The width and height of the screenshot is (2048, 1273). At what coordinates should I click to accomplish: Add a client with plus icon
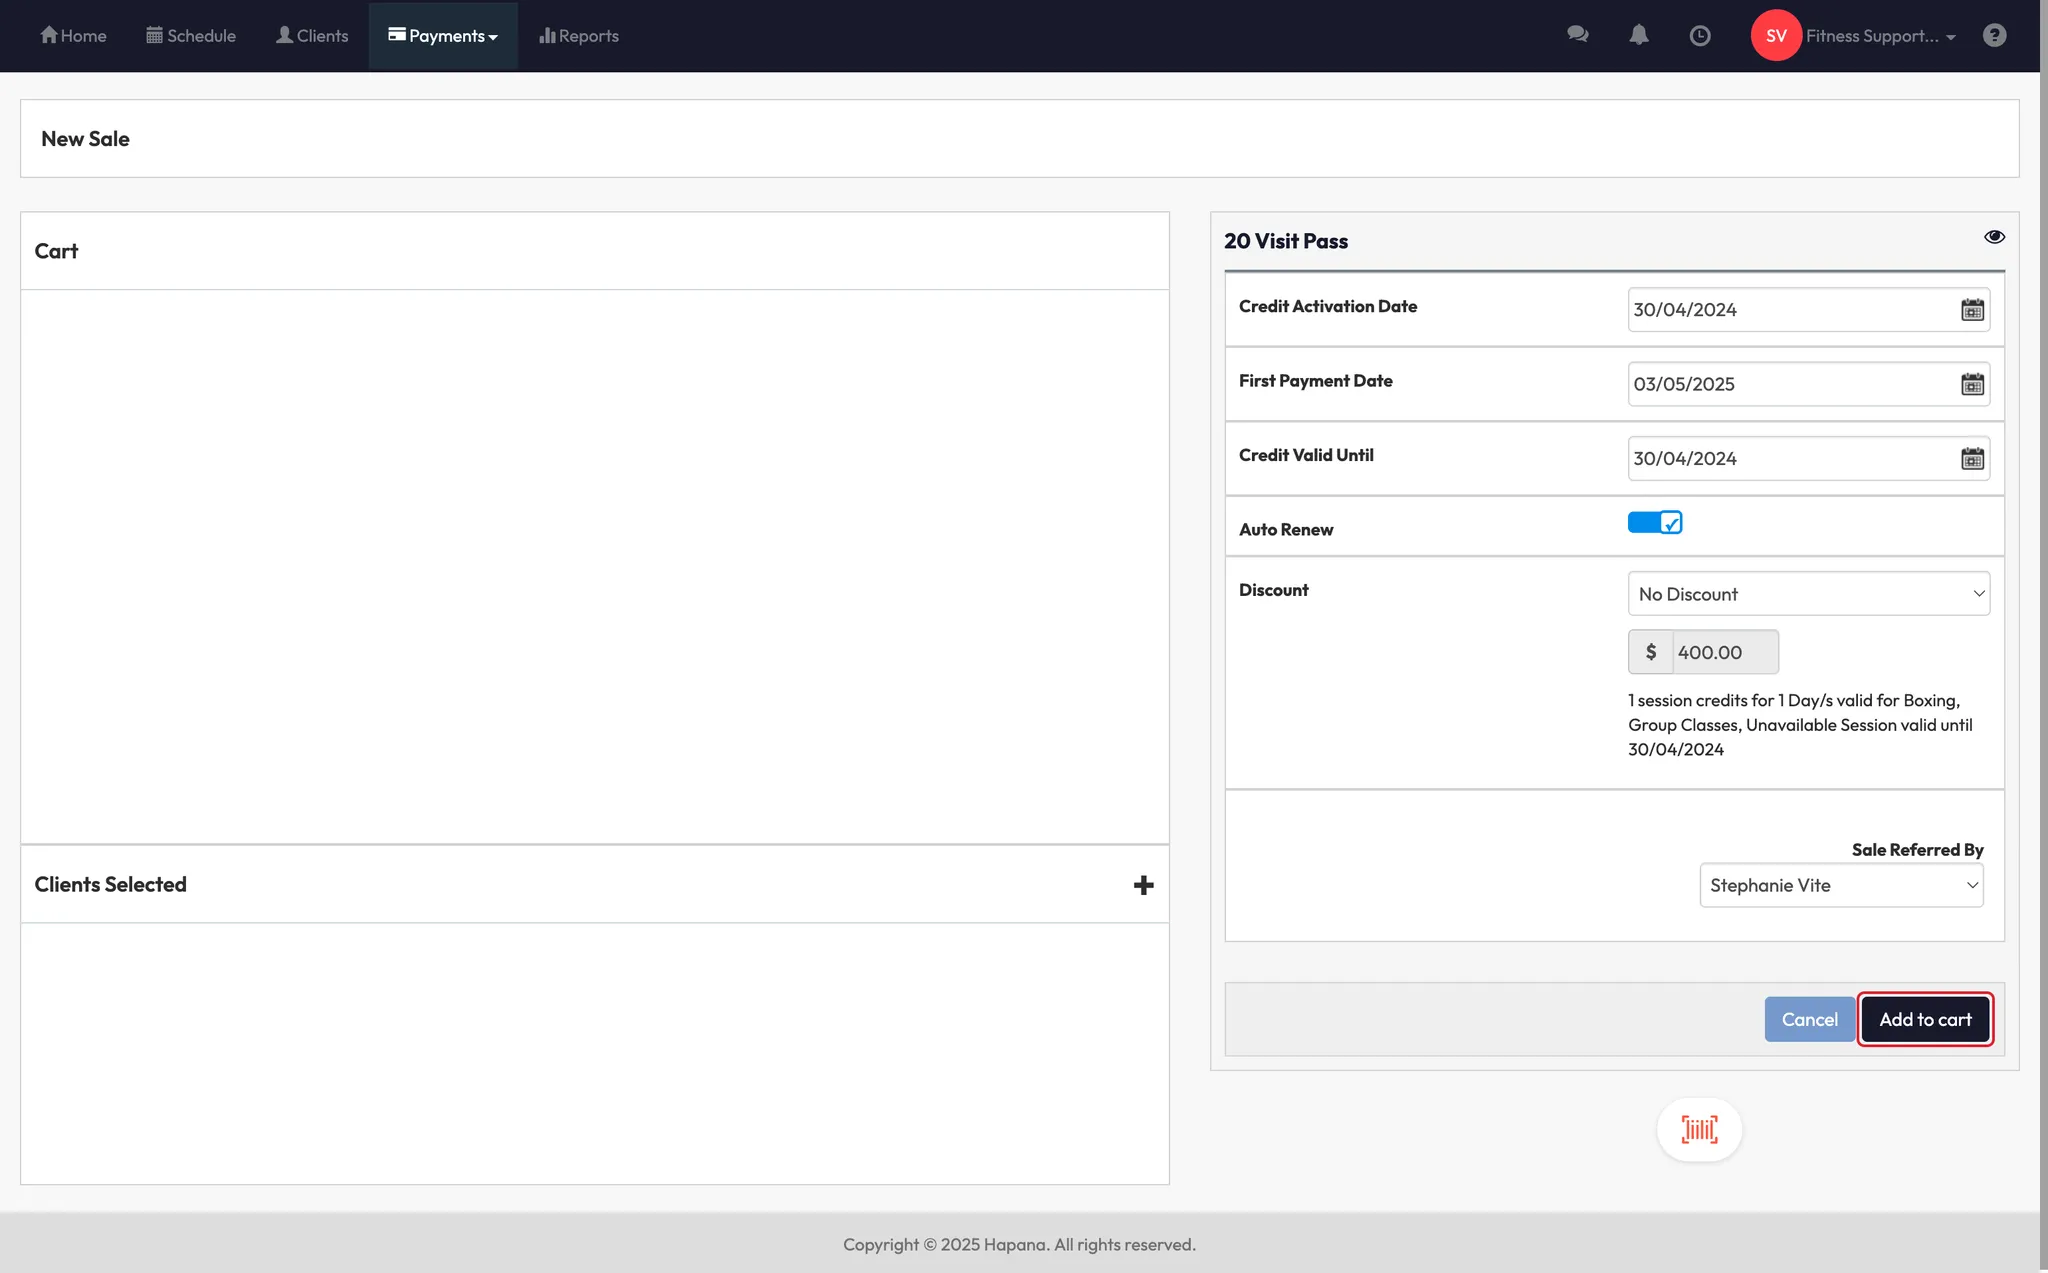pyautogui.click(x=1143, y=885)
